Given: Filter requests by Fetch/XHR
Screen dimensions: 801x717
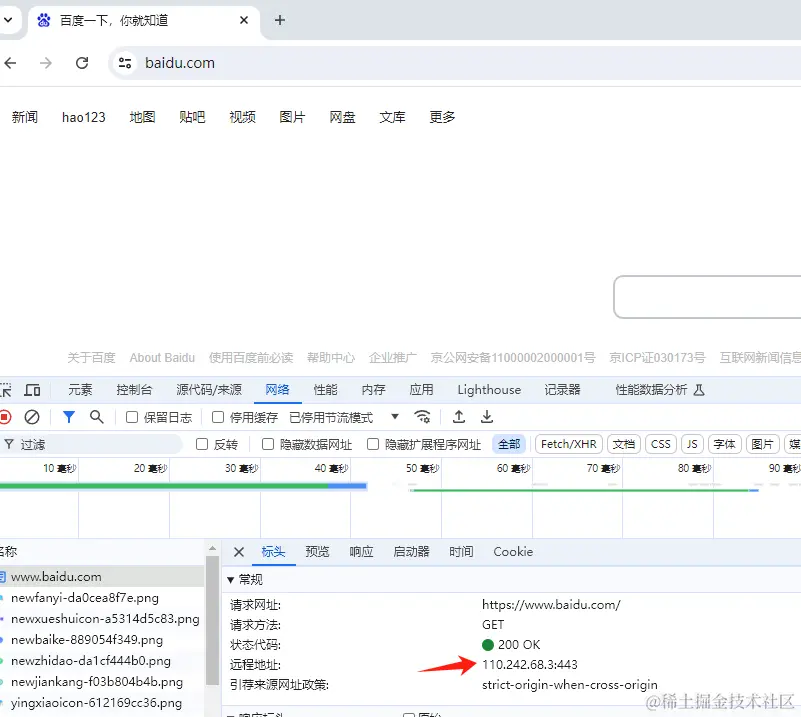Looking at the screenshot, I should click(569, 444).
